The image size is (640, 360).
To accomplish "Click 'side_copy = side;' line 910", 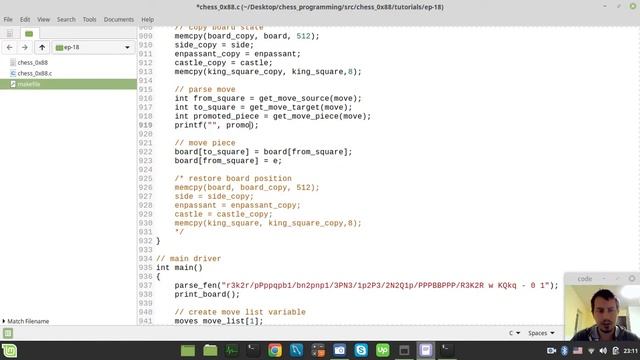I will tap(214, 45).
